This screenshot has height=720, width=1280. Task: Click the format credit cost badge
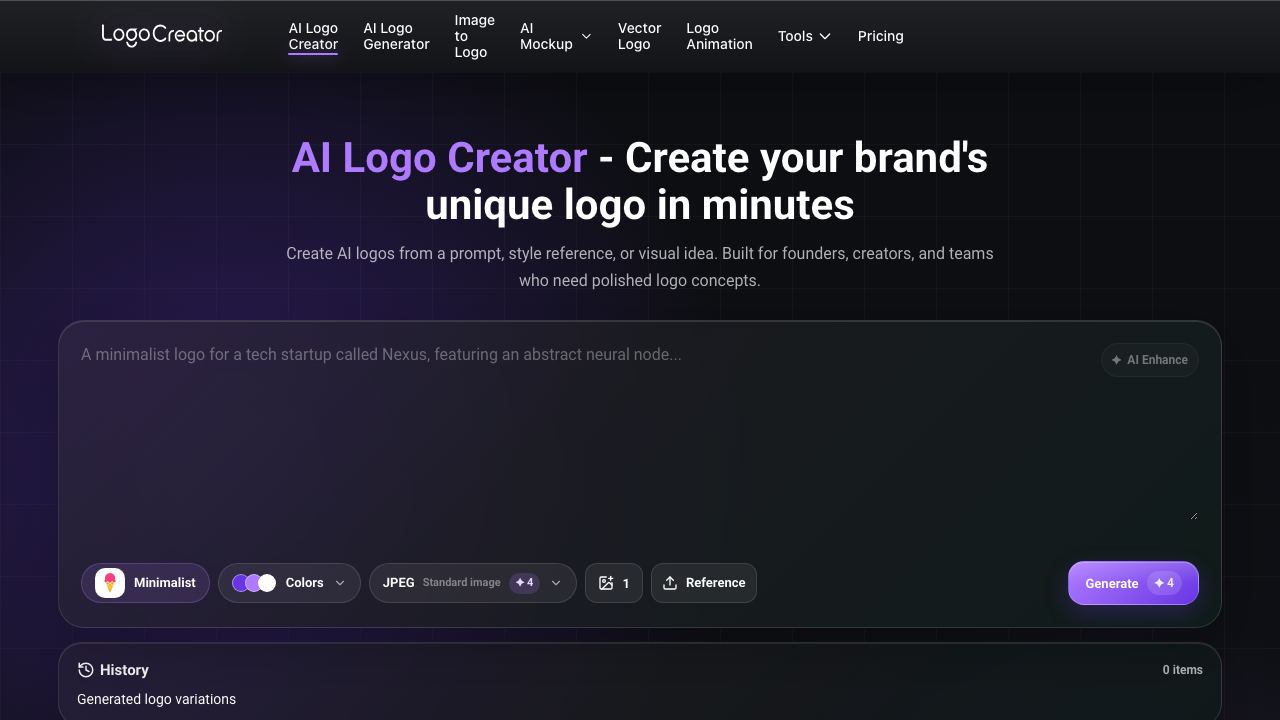click(x=524, y=583)
